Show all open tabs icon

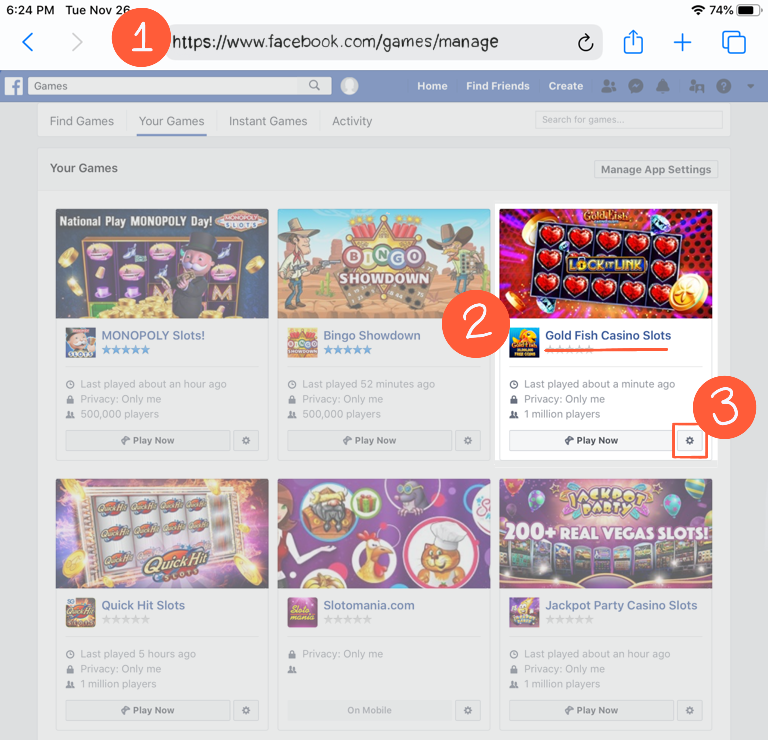tap(734, 42)
